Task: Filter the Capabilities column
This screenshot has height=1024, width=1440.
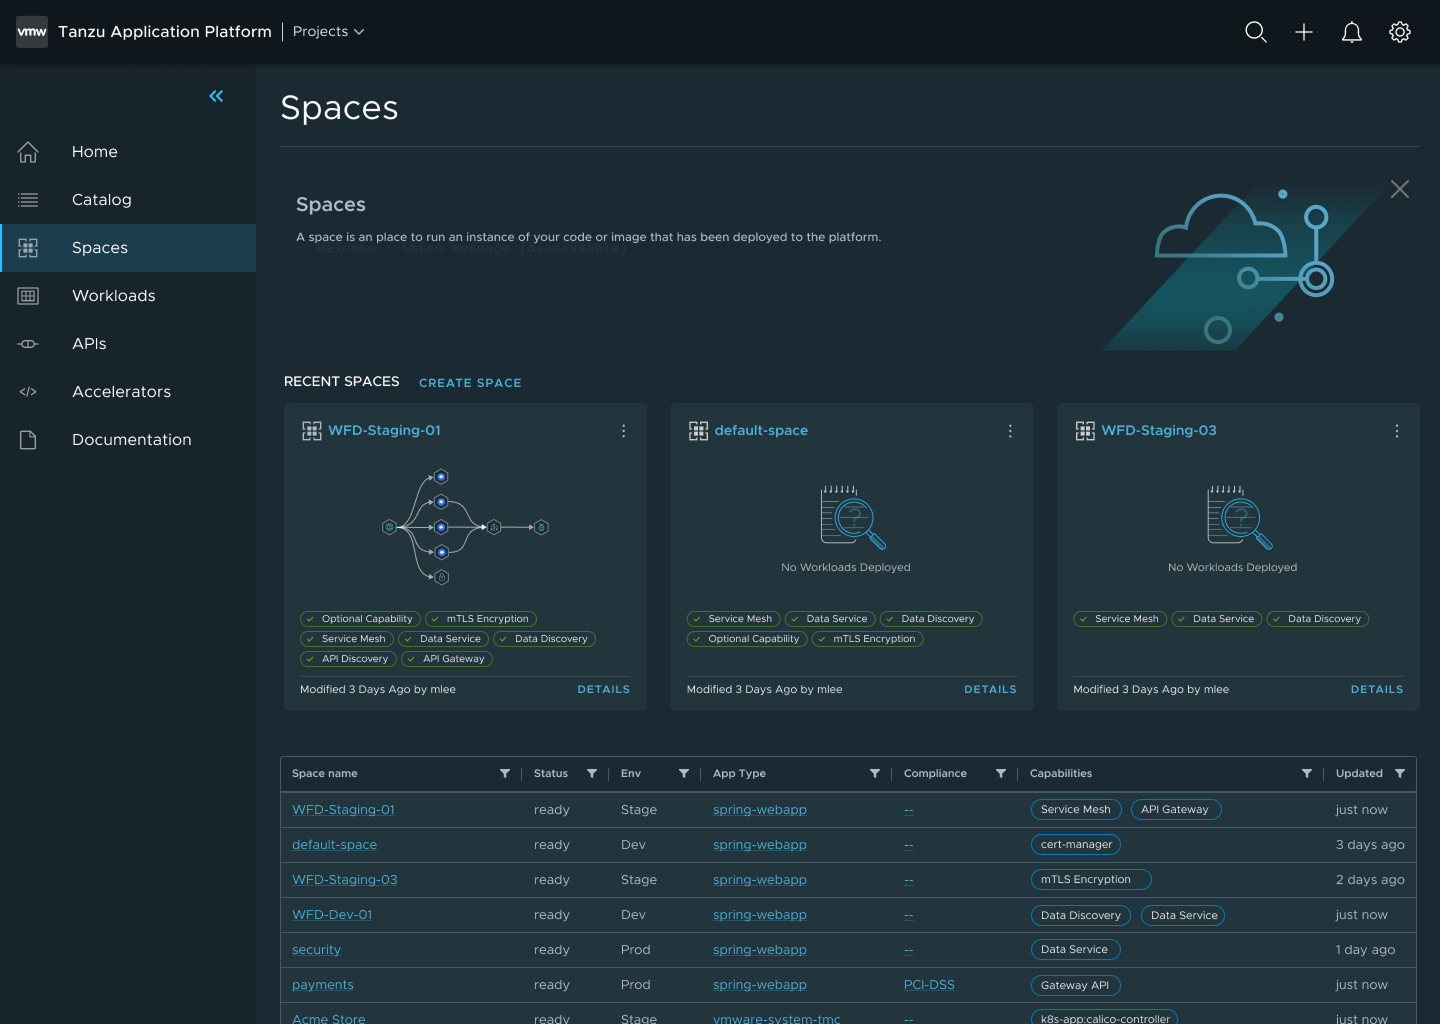Action: point(1307,774)
